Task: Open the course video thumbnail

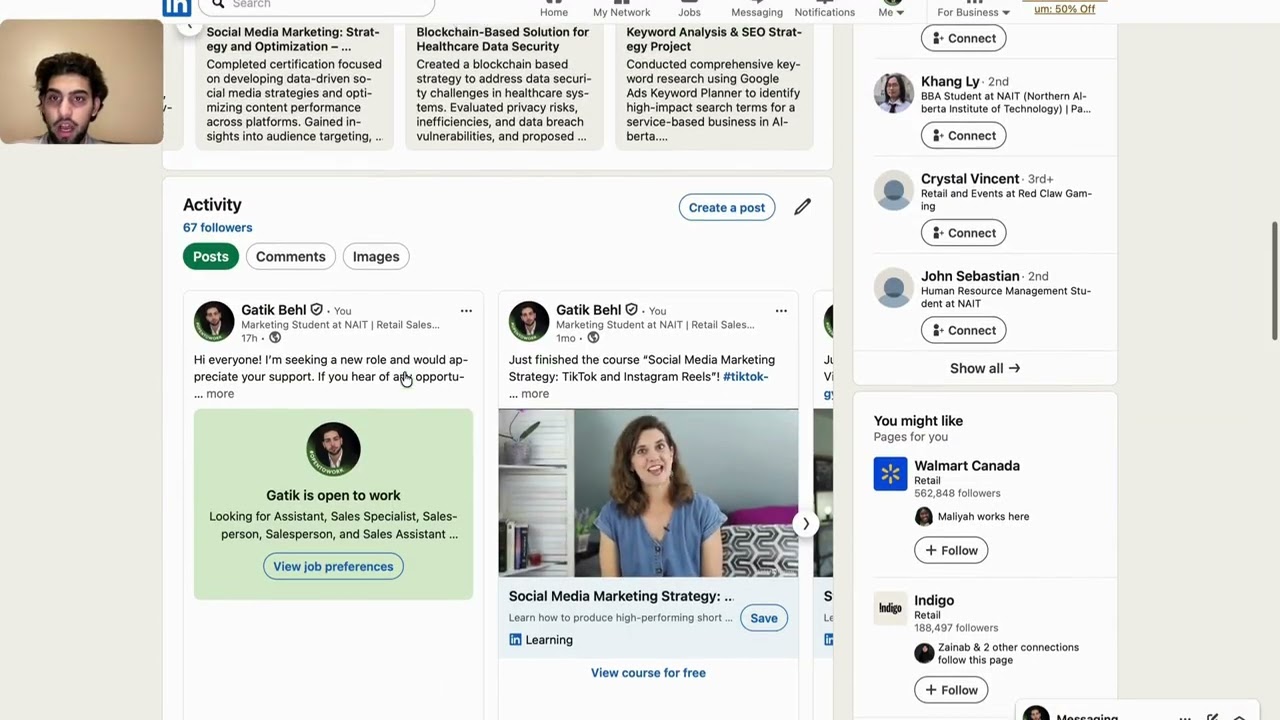Action: pos(648,493)
